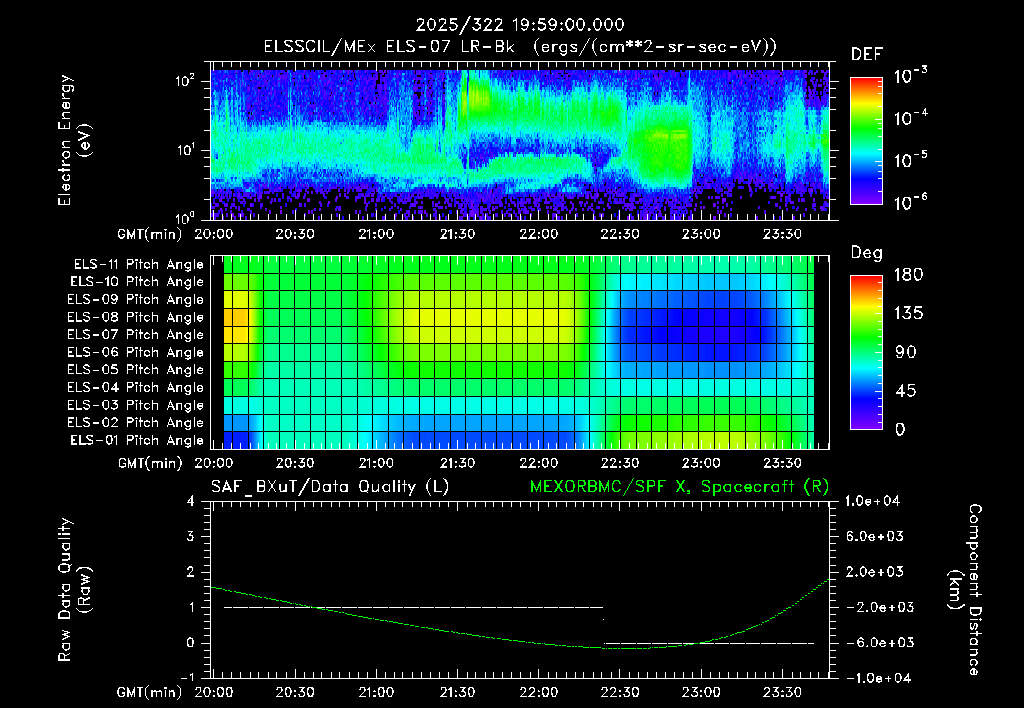Click the timestamp title 2025/322 19:59:00.000
1024x708 pixels.
[x=520, y=25]
